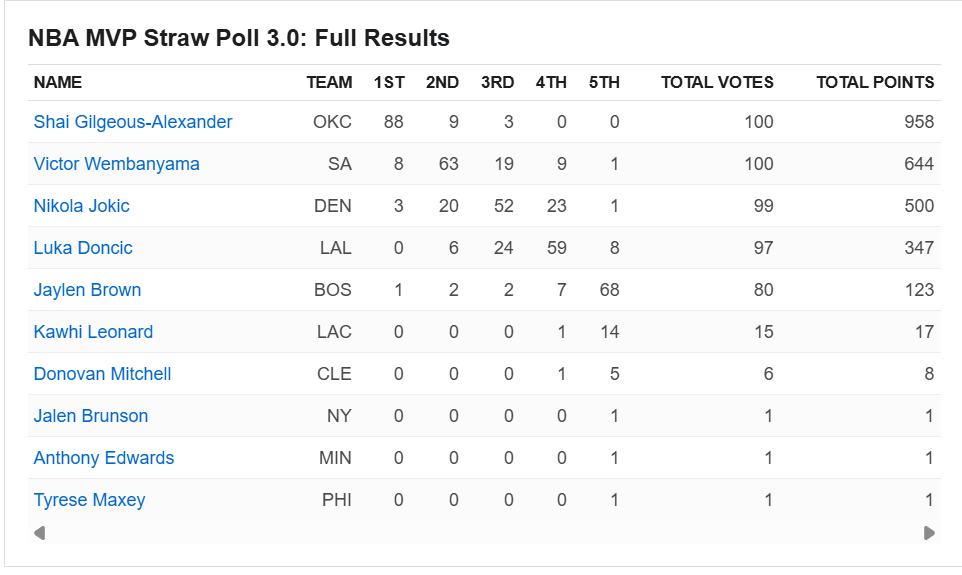The image size is (962, 575).
Task: Open Tyrese Maxey player link
Action: point(89,500)
